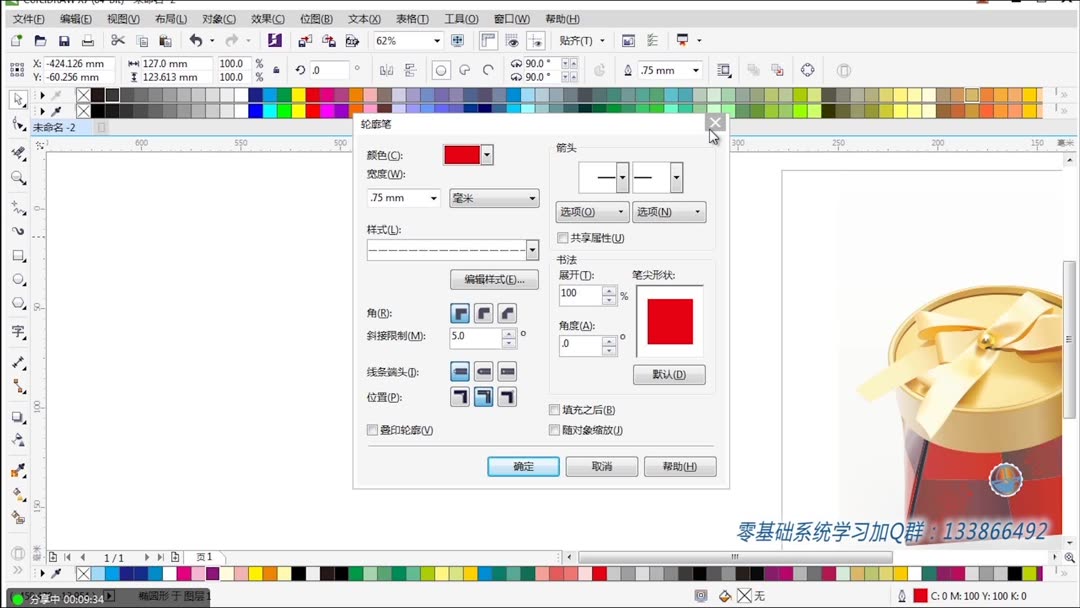Open the 效果 menu
Viewport: 1080px width, 608px height.
click(267, 18)
